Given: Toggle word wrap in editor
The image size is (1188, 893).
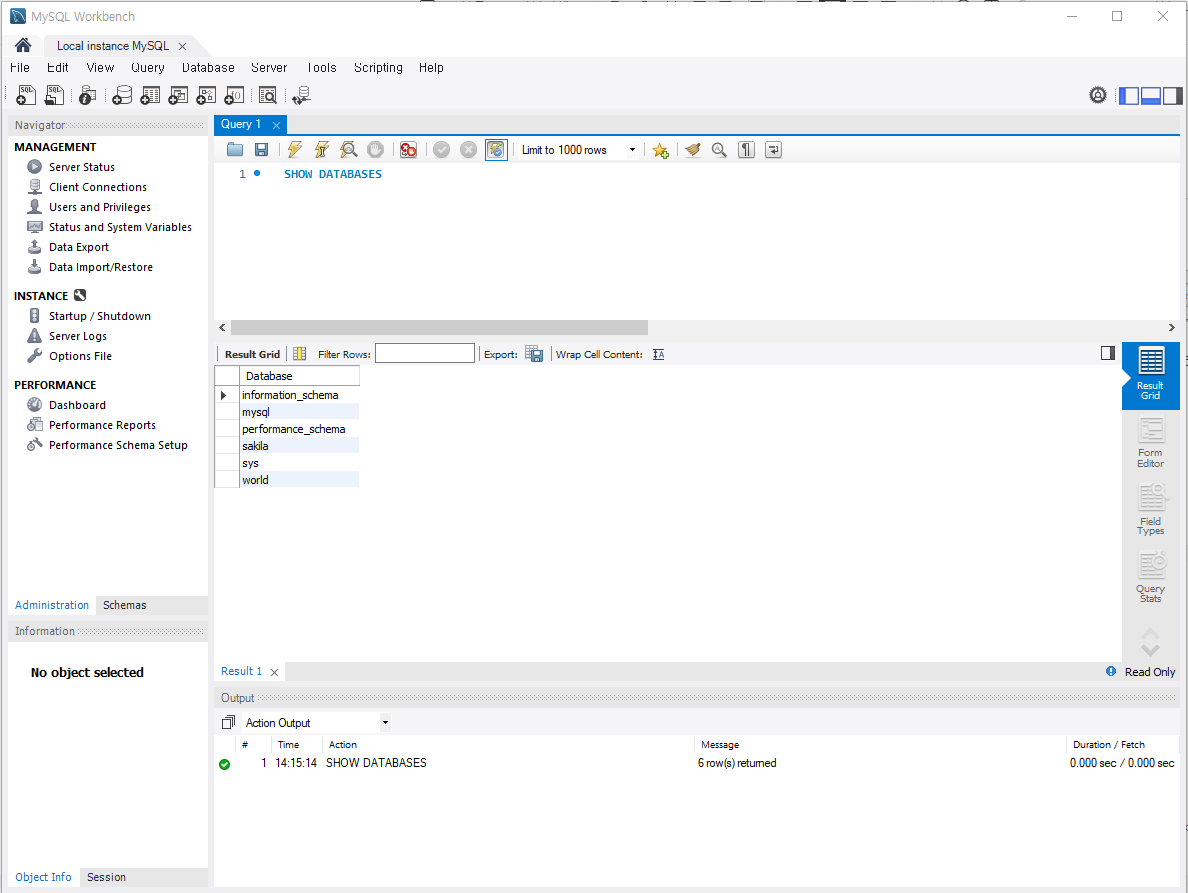Looking at the screenshot, I should pos(773,150).
